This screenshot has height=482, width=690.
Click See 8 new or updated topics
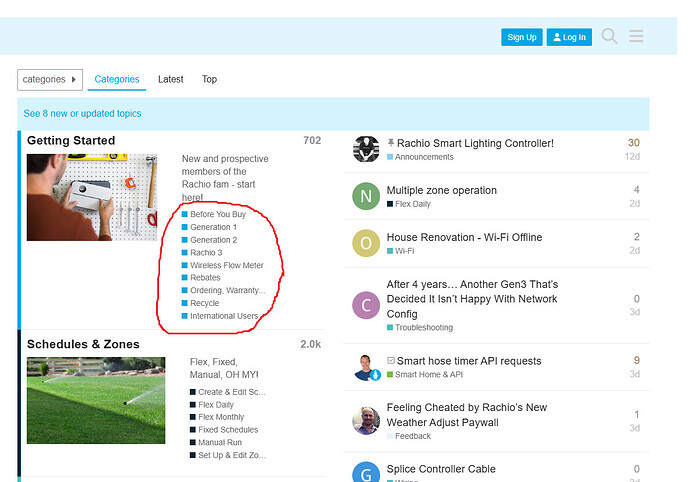82,114
